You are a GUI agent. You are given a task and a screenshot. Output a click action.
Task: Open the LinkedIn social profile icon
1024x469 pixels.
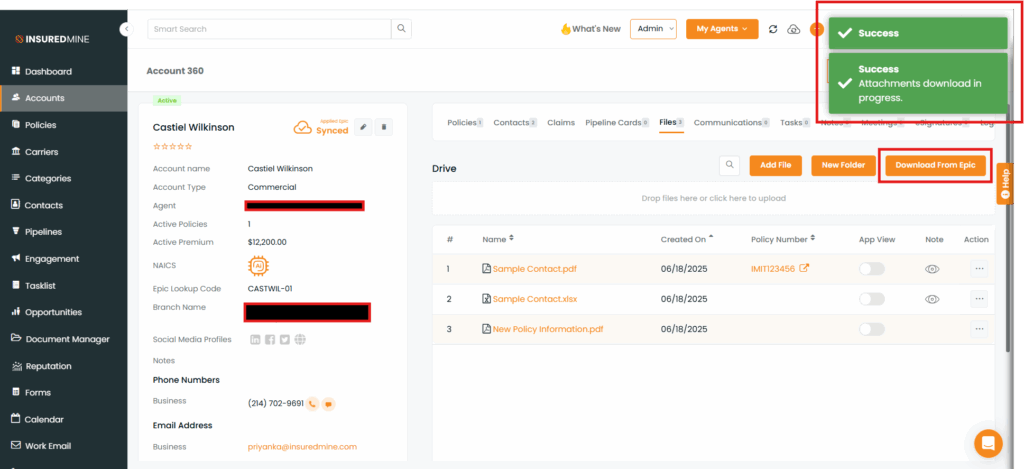coord(255,339)
